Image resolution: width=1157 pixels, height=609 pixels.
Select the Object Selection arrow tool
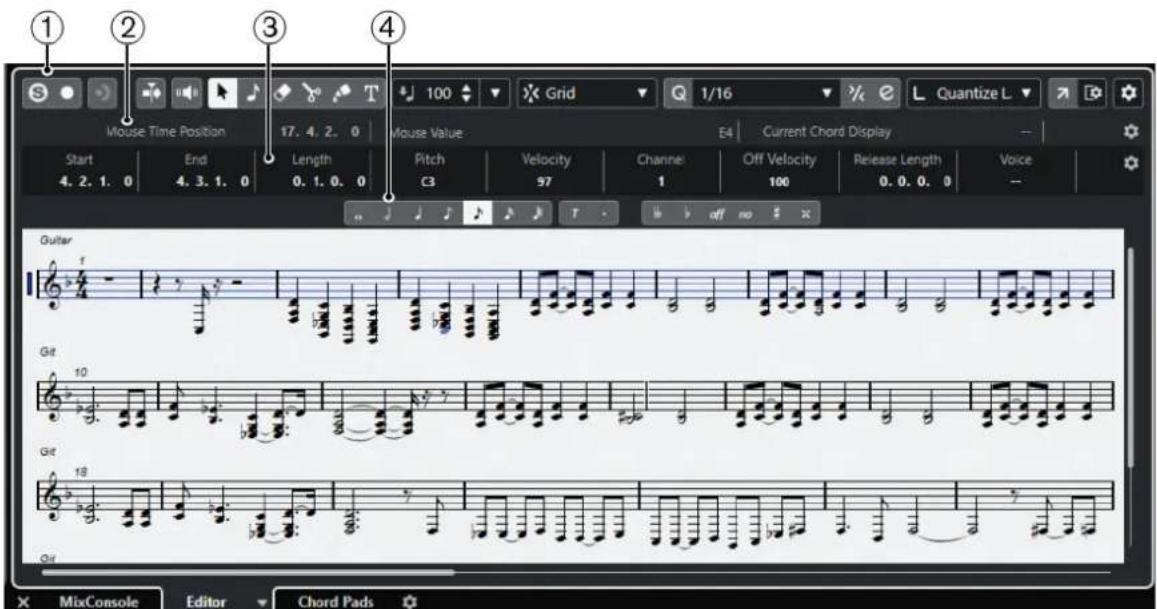point(222,93)
